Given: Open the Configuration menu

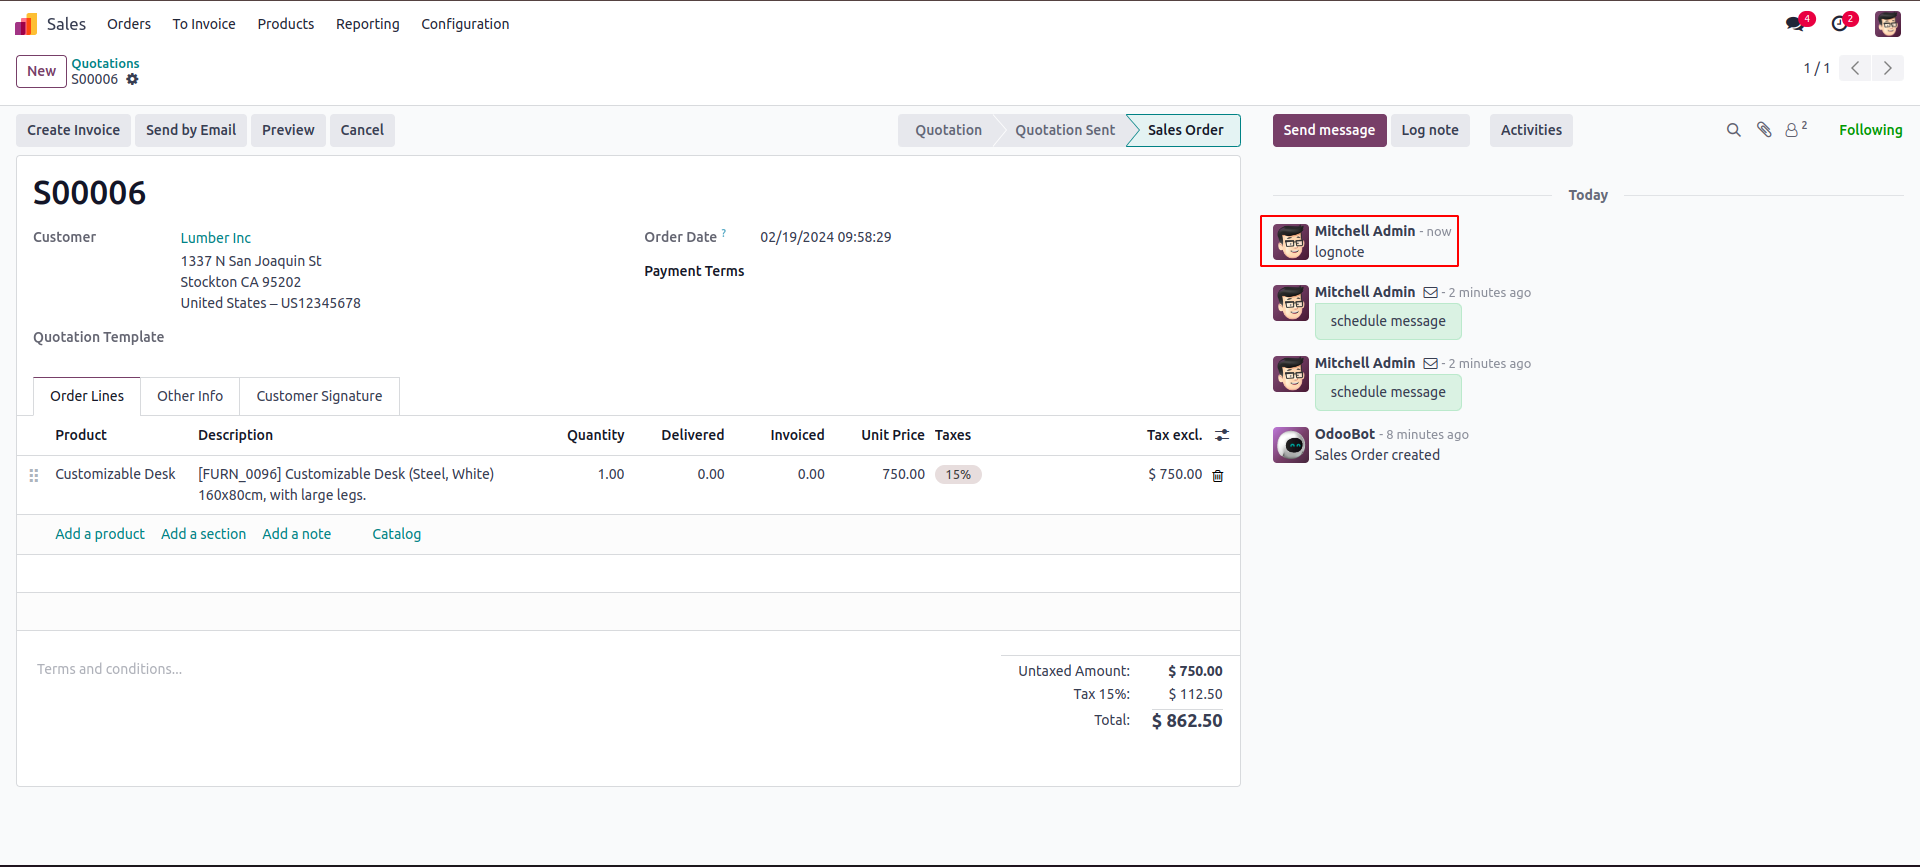Looking at the screenshot, I should 465,24.
